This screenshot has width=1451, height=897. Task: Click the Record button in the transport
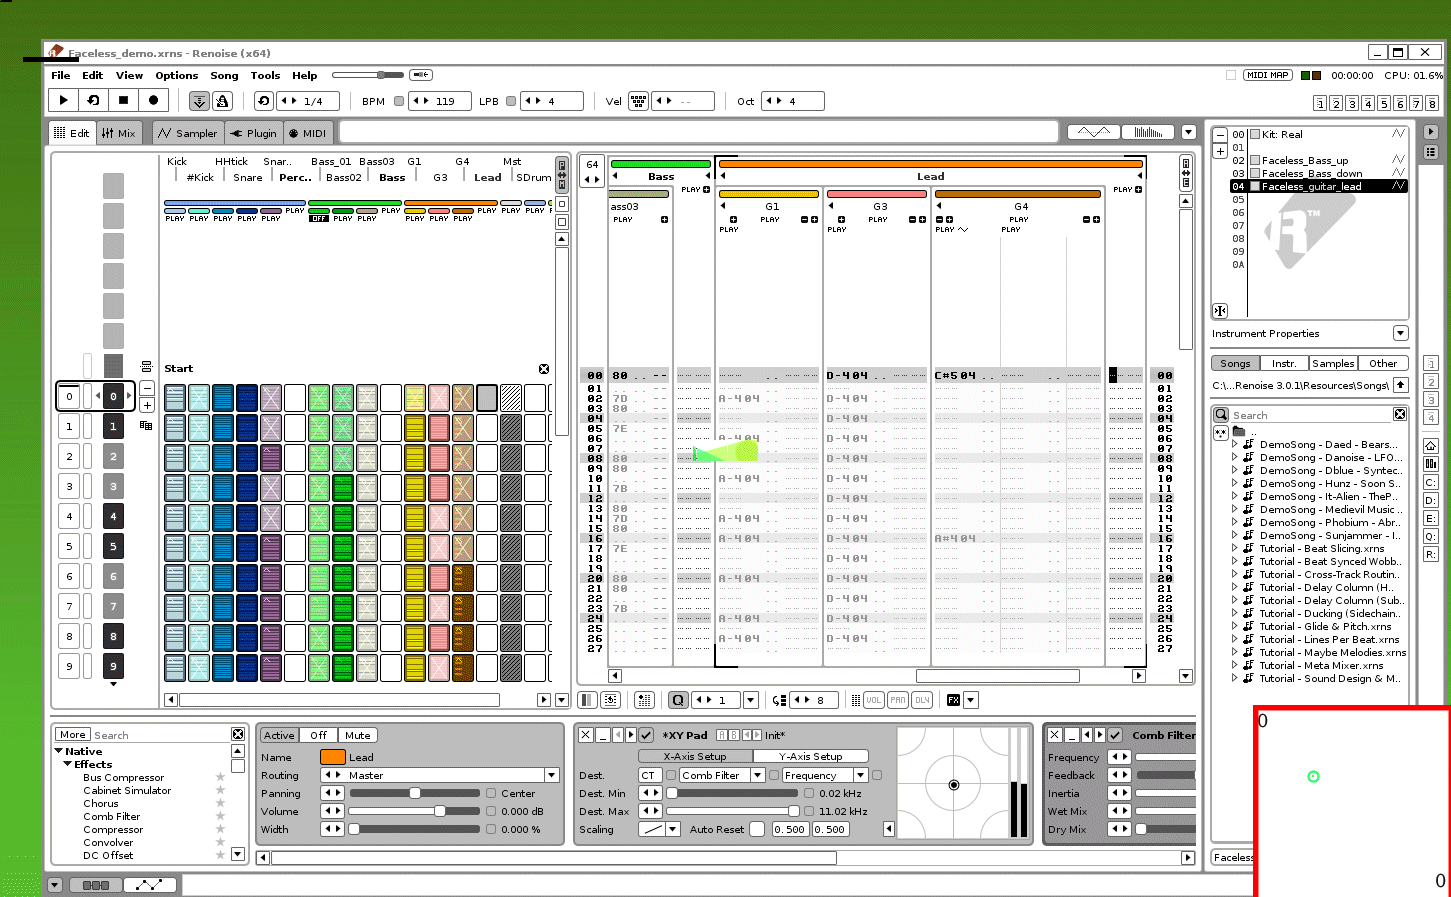[153, 100]
